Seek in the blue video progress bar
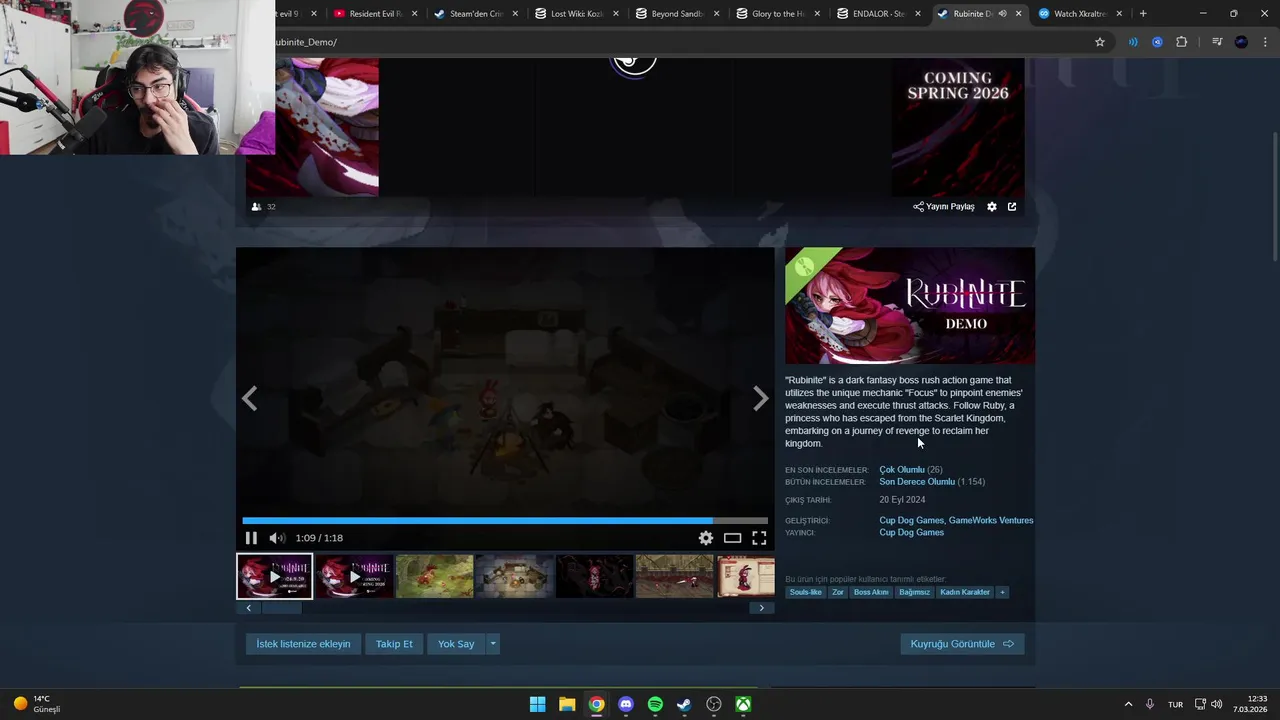 pyautogui.click(x=505, y=521)
